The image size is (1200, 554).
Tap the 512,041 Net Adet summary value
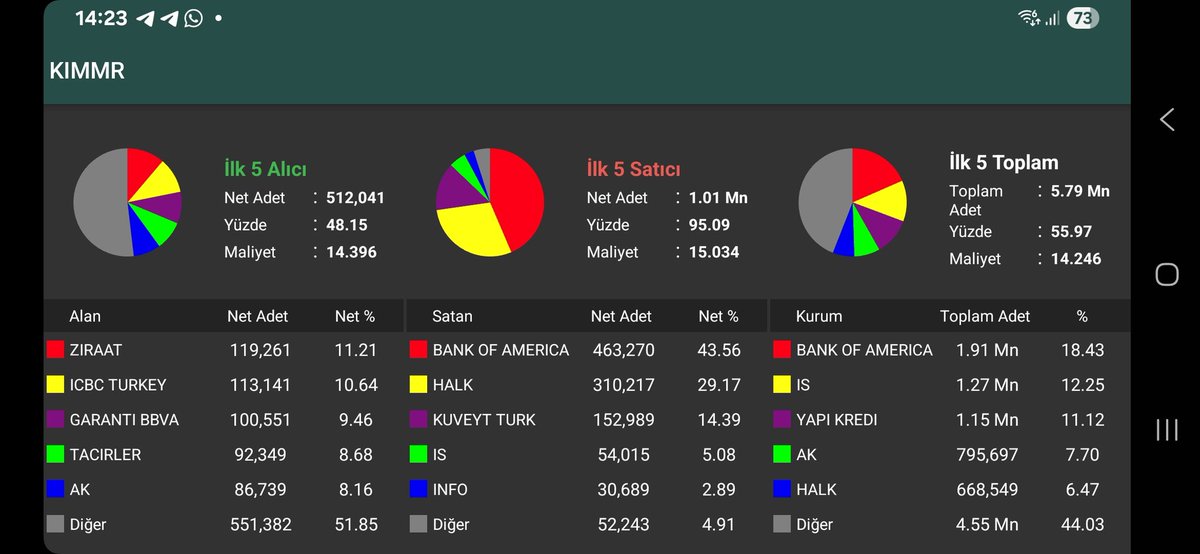pos(355,198)
